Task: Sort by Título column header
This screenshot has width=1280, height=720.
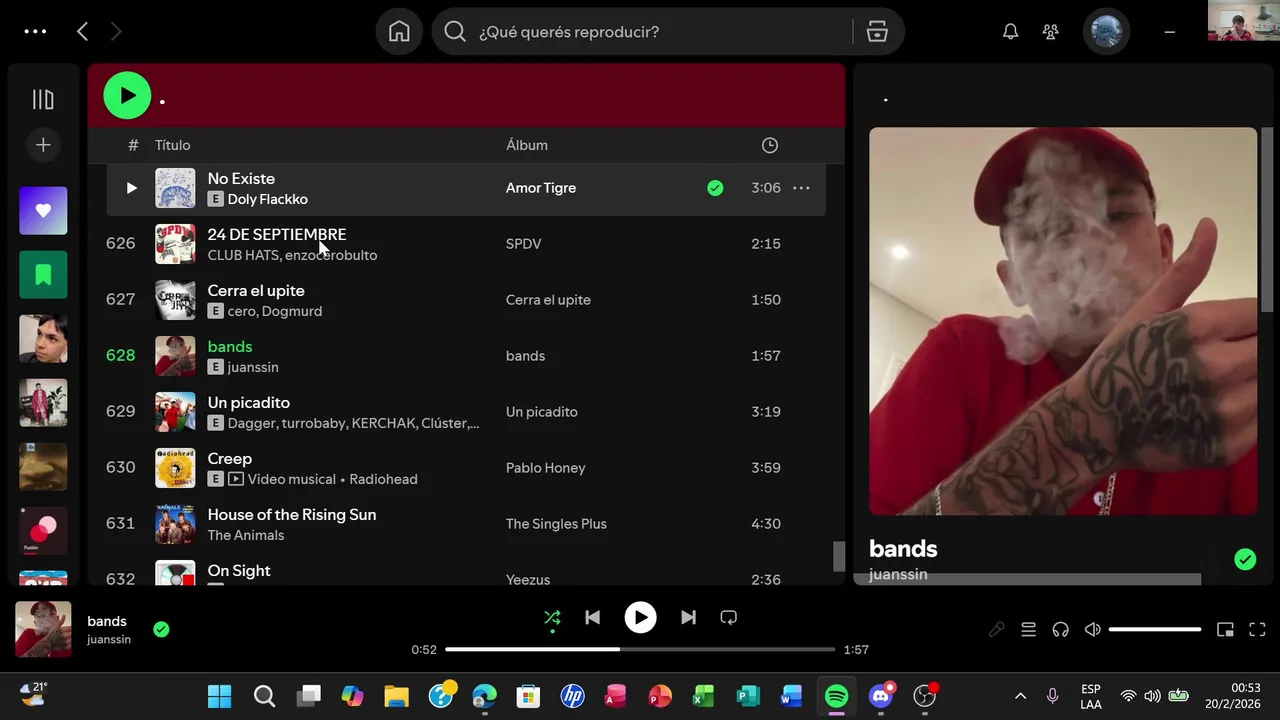Action: tap(172, 145)
